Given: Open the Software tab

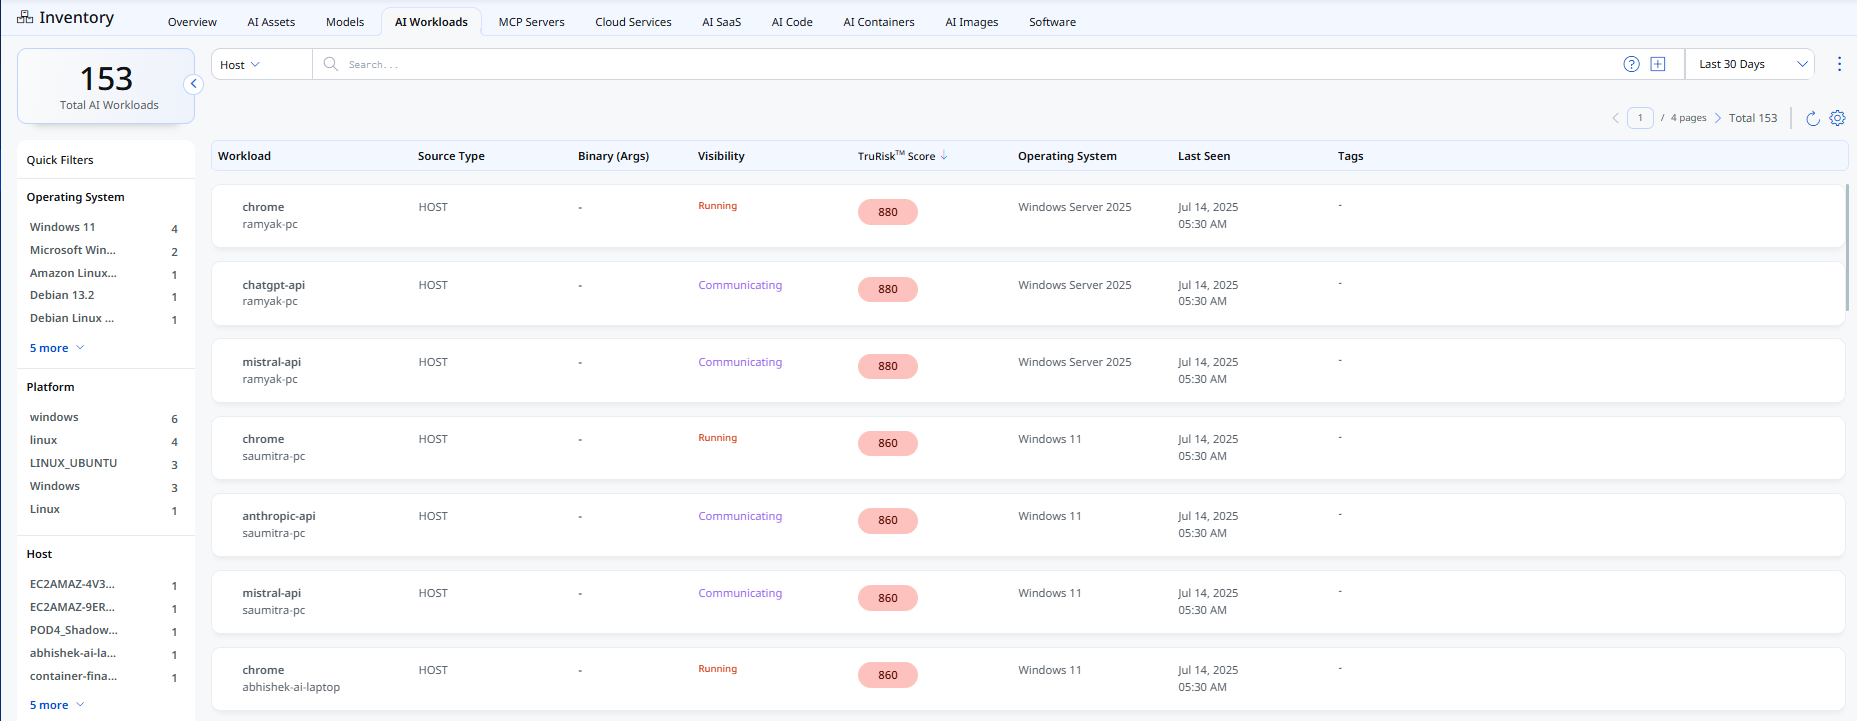Looking at the screenshot, I should coord(1052,22).
